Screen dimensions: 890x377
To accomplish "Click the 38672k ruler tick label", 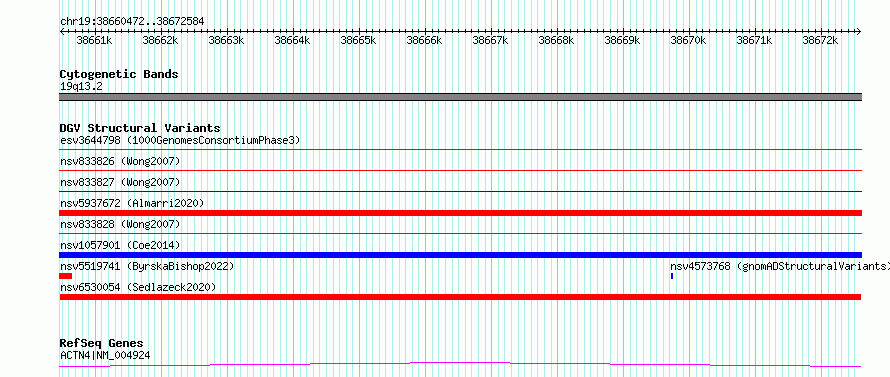I will pyautogui.click(x=820, y=40).
